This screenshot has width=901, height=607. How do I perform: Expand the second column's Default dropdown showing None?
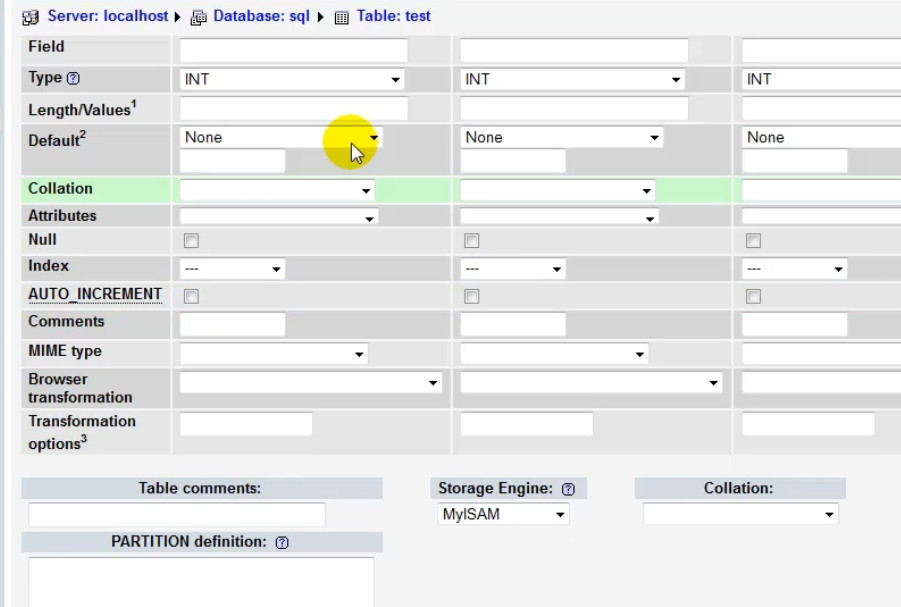pos(562,137)
